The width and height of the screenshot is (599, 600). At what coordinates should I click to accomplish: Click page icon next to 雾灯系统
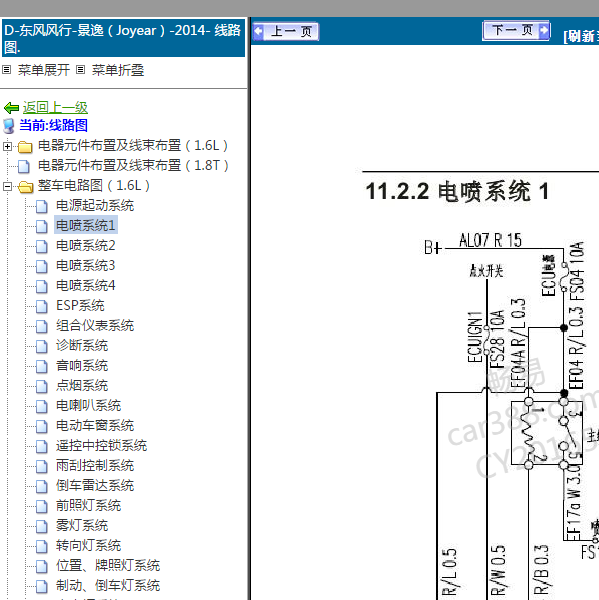point(42,527)
